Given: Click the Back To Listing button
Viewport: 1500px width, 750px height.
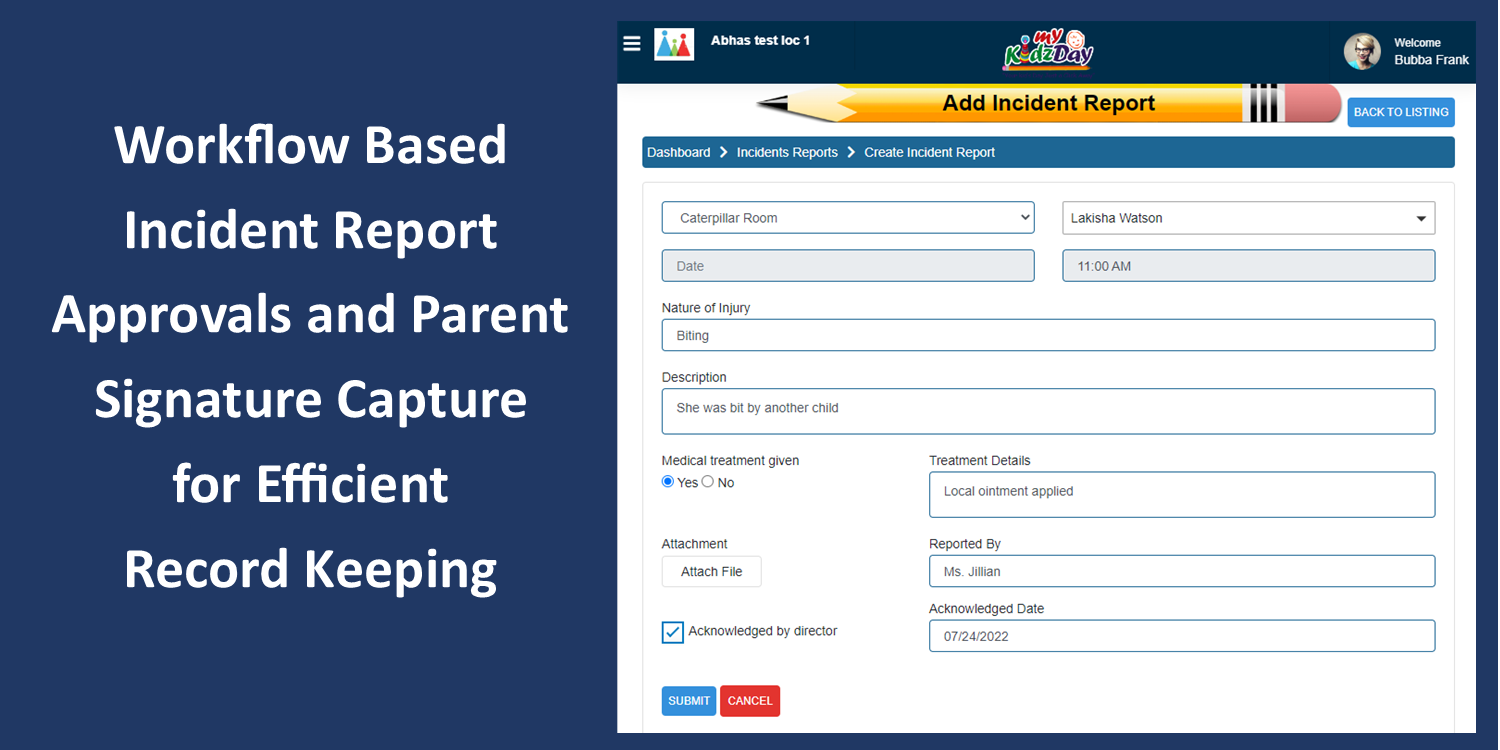Looking at the screenshot, I should pyautogui.click(x=1401, y=112).
